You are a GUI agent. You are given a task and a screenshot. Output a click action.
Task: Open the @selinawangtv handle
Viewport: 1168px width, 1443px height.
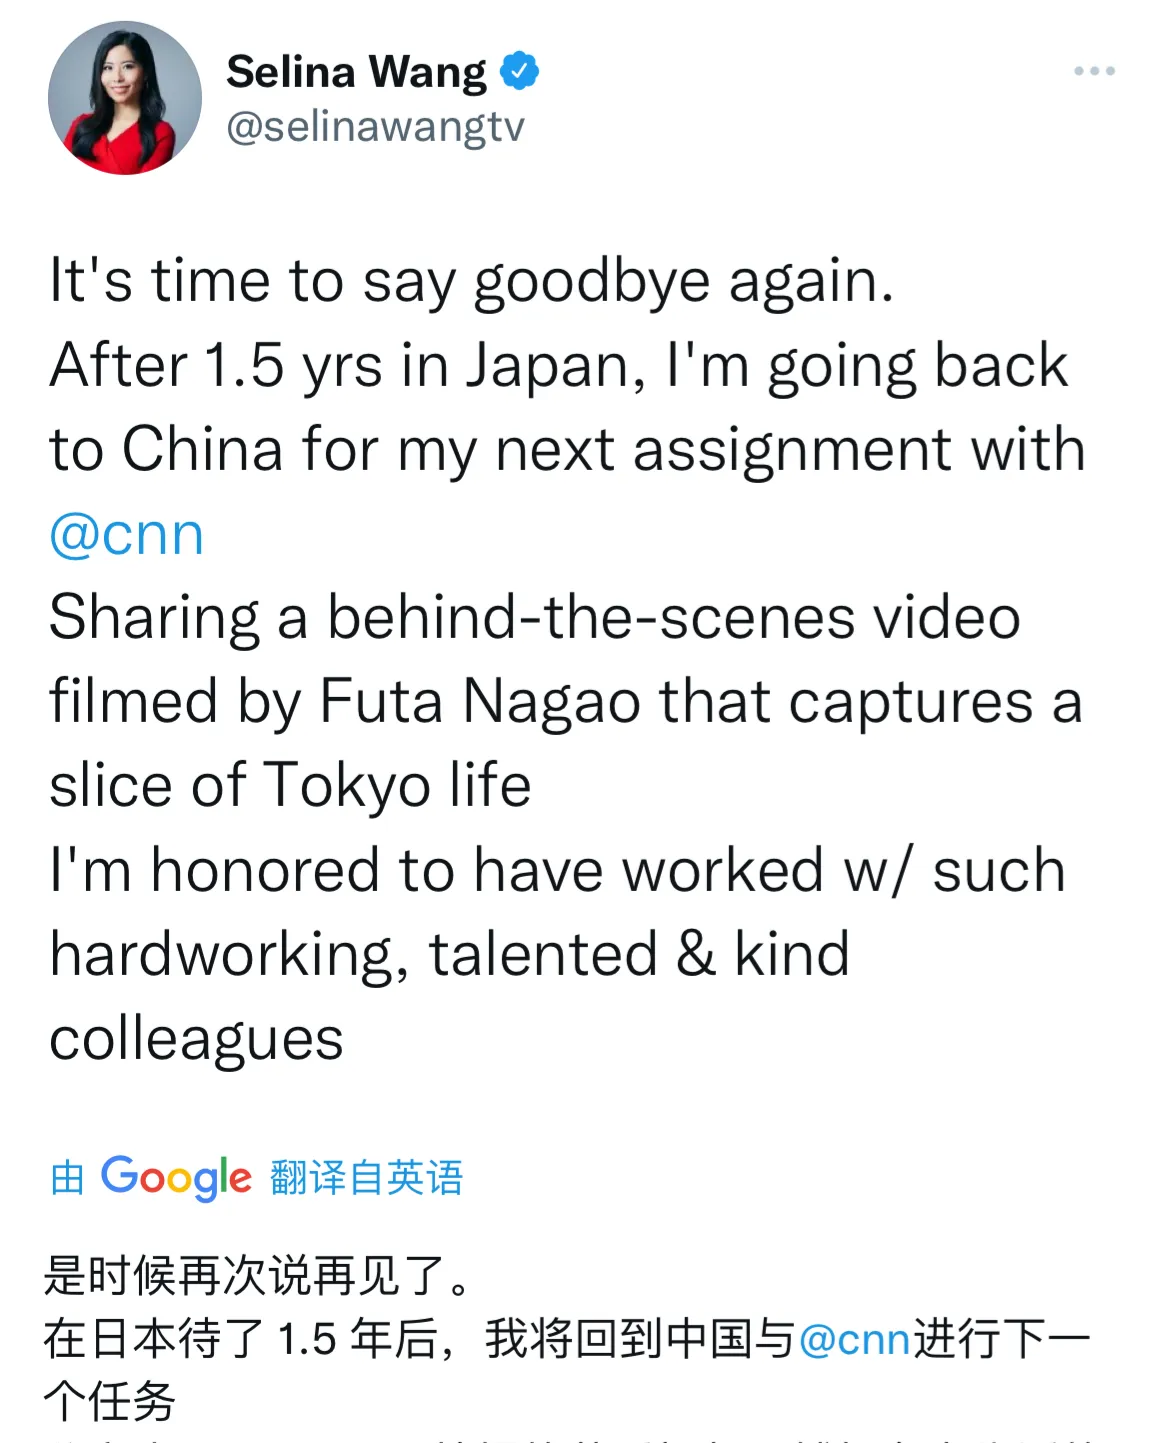click(x=375, y=127)
